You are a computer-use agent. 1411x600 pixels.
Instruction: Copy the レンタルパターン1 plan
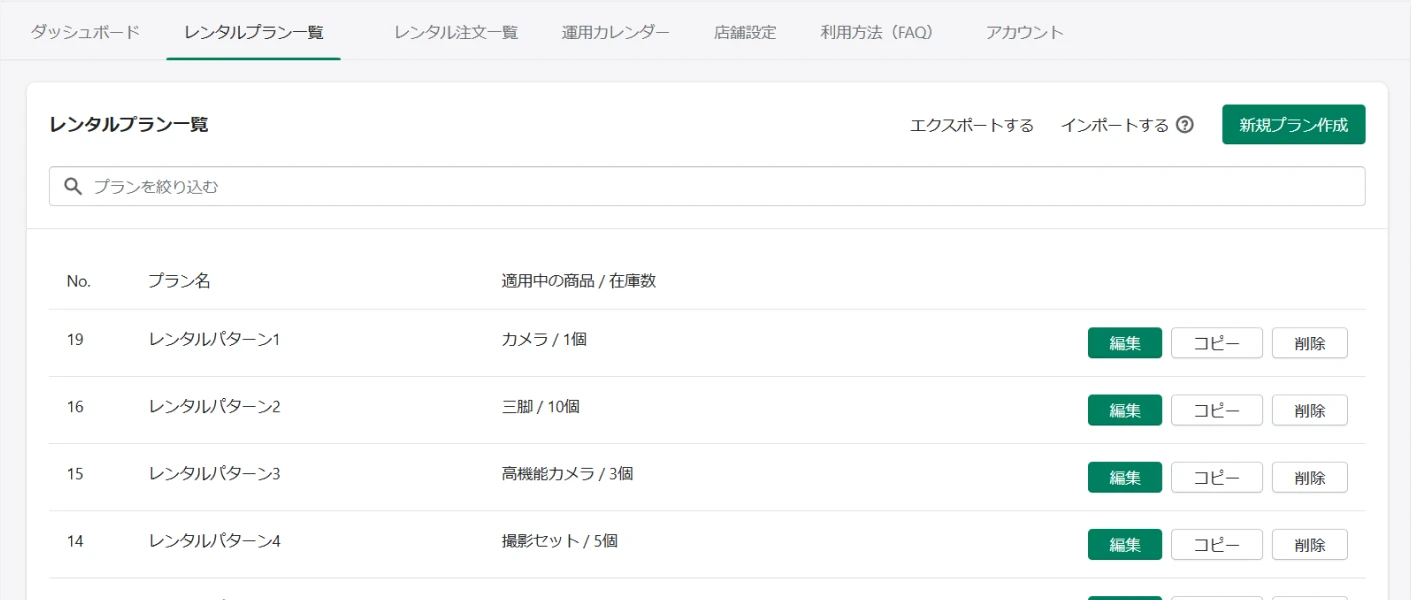click(1216, 343)
